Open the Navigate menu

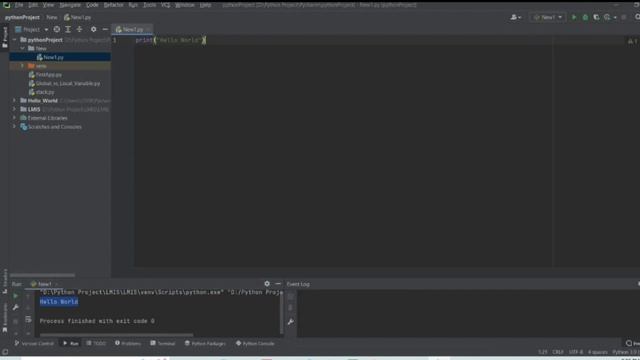[70, 5]
